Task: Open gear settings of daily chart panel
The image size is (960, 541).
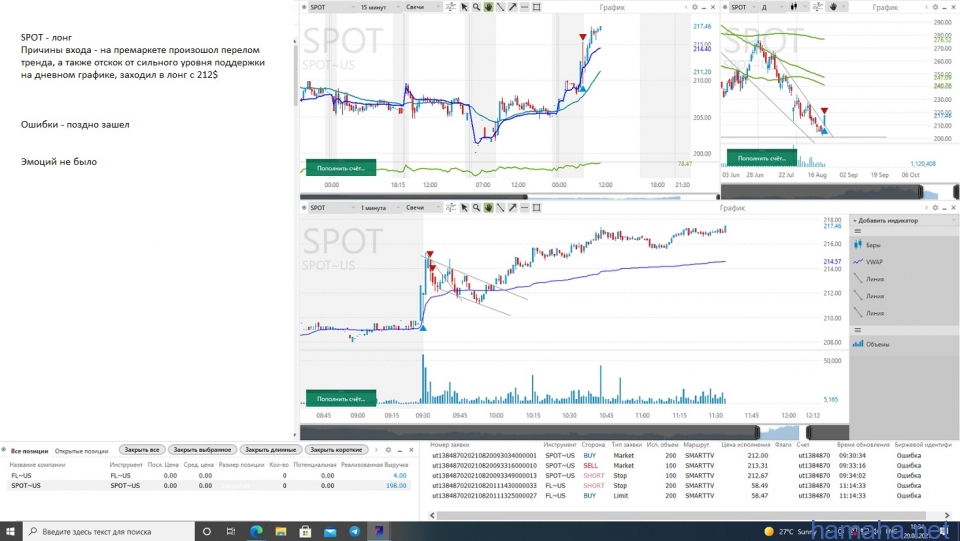Action: point(935,7)
